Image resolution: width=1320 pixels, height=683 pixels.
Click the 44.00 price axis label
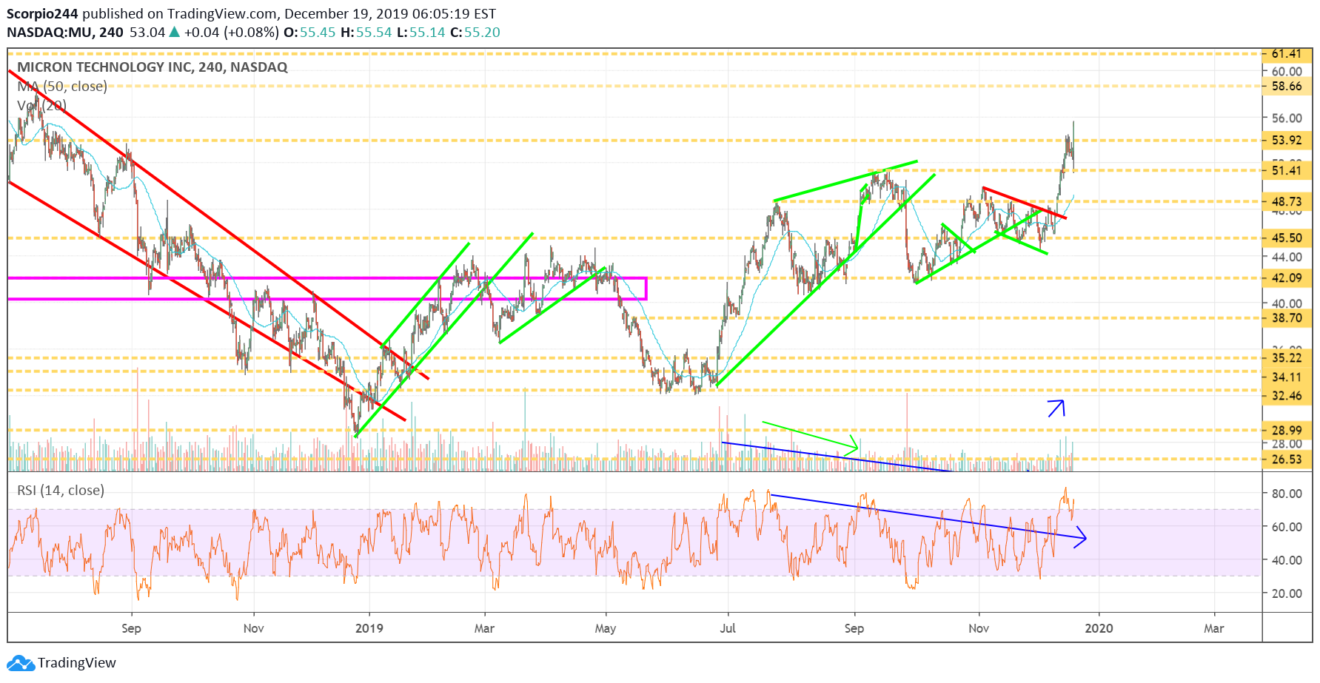coord(1285,257)
